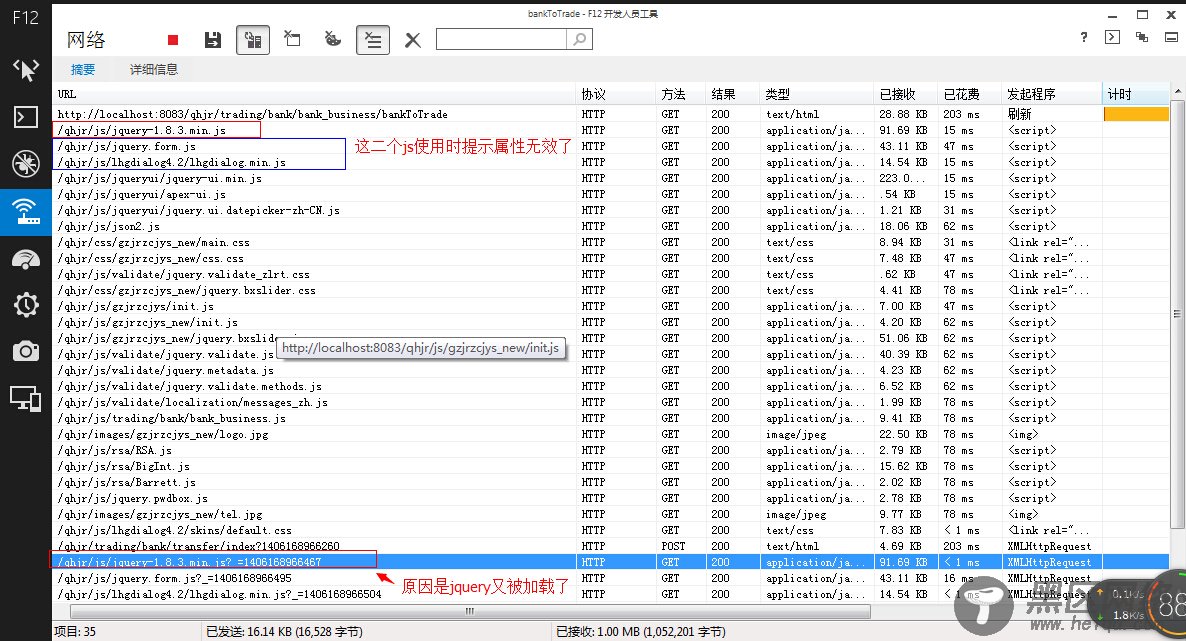Select the json2.js request row
This screenshot has width=1186, height=641.
click(x=610, y=226)
